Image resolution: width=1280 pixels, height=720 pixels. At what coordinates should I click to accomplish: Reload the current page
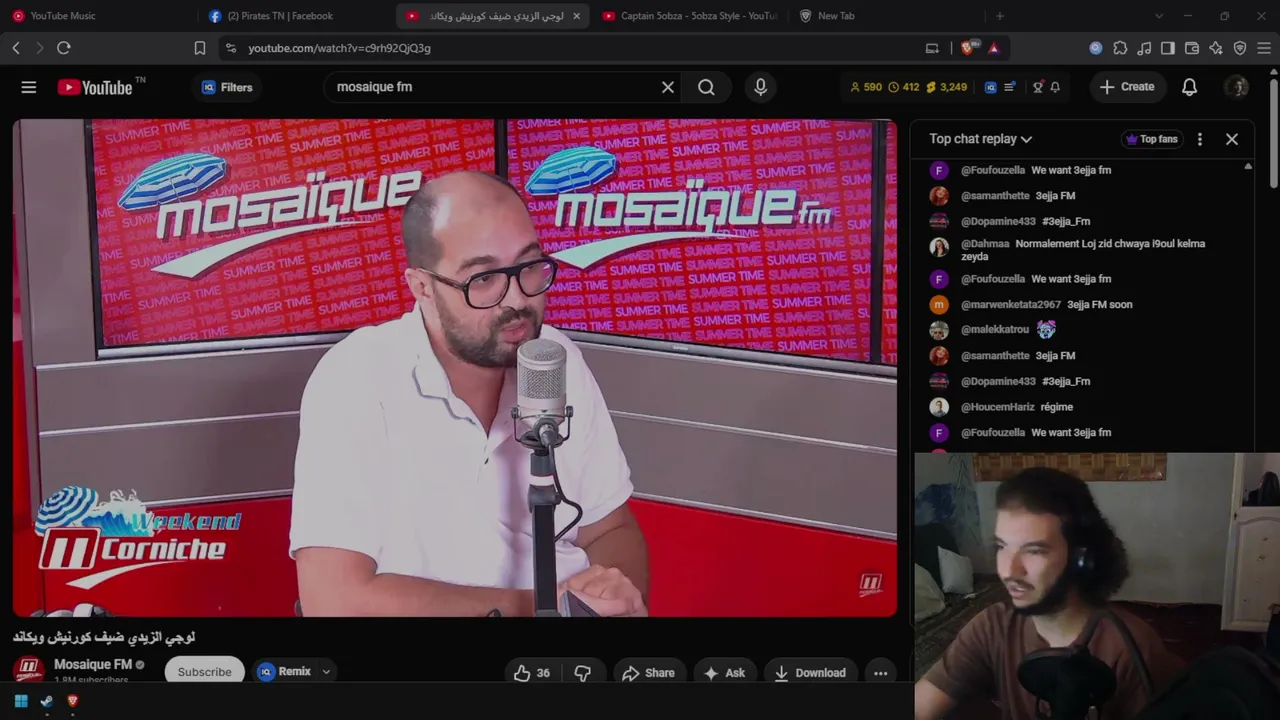tap(64, 48)
